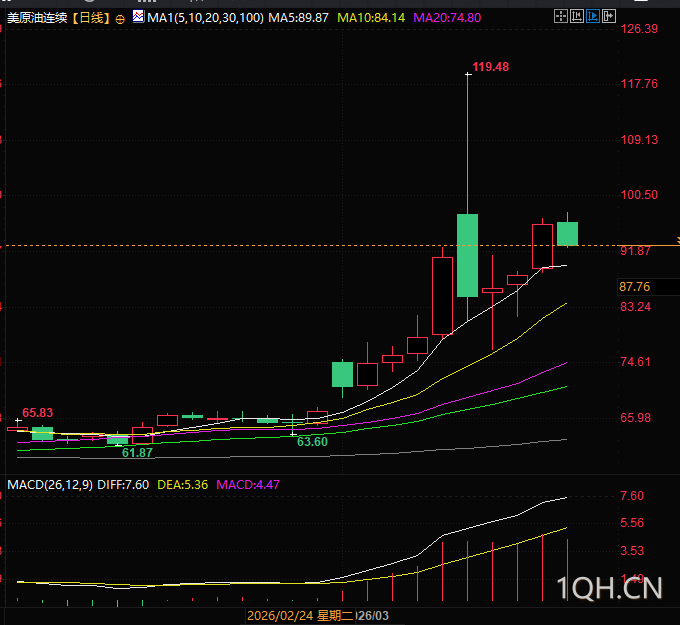Viewport: 680px width, 625px height.
Task: Click the MA10:84.14 value
Action: click(371, 18)
